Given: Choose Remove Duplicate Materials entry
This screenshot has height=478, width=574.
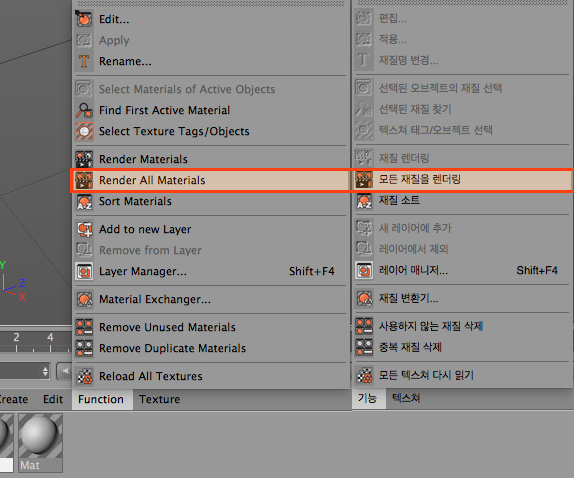Looking at the screenshot, I should (x=210, y=348).
